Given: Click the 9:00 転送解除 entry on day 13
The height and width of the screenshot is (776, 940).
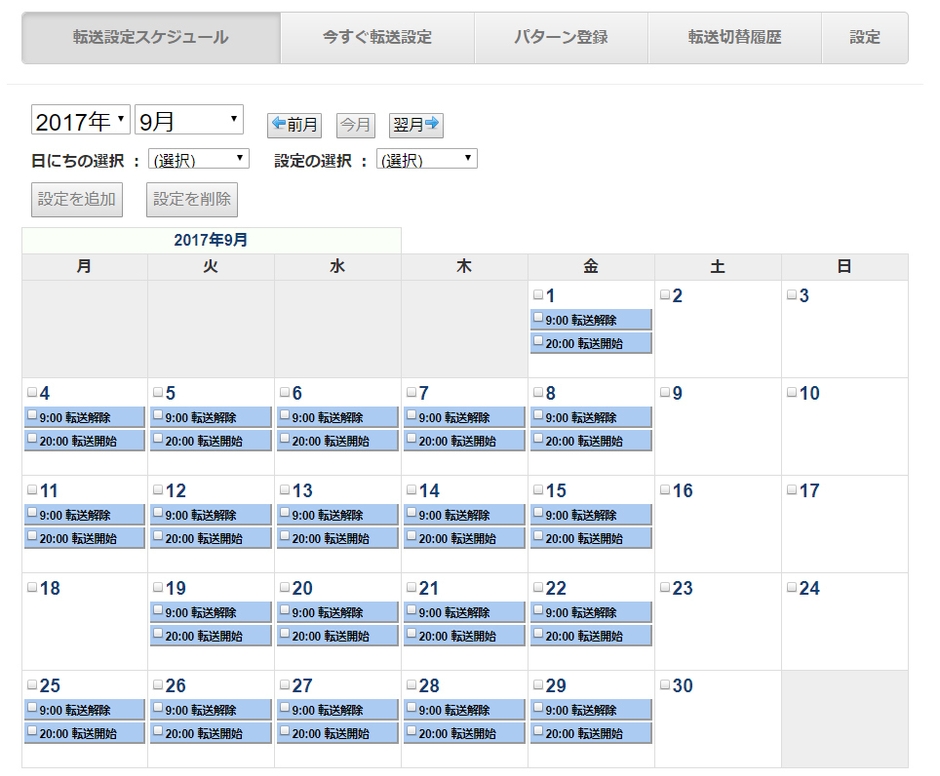Looking at the screenshot, I should [x=337, y=515].
